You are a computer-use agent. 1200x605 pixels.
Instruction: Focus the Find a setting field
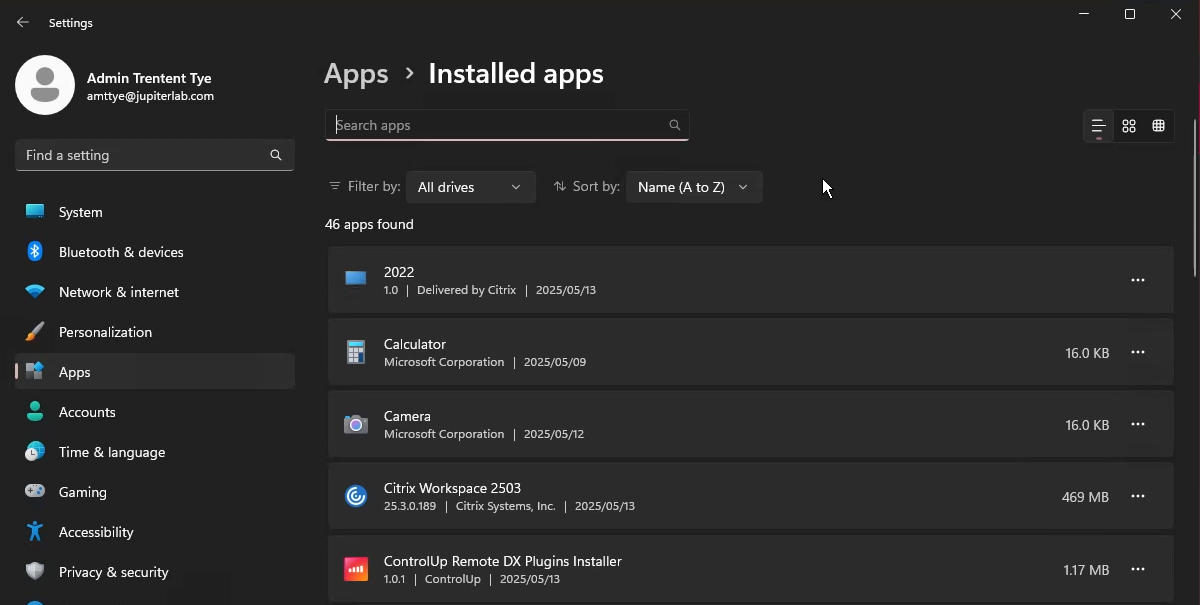(155, 155)
